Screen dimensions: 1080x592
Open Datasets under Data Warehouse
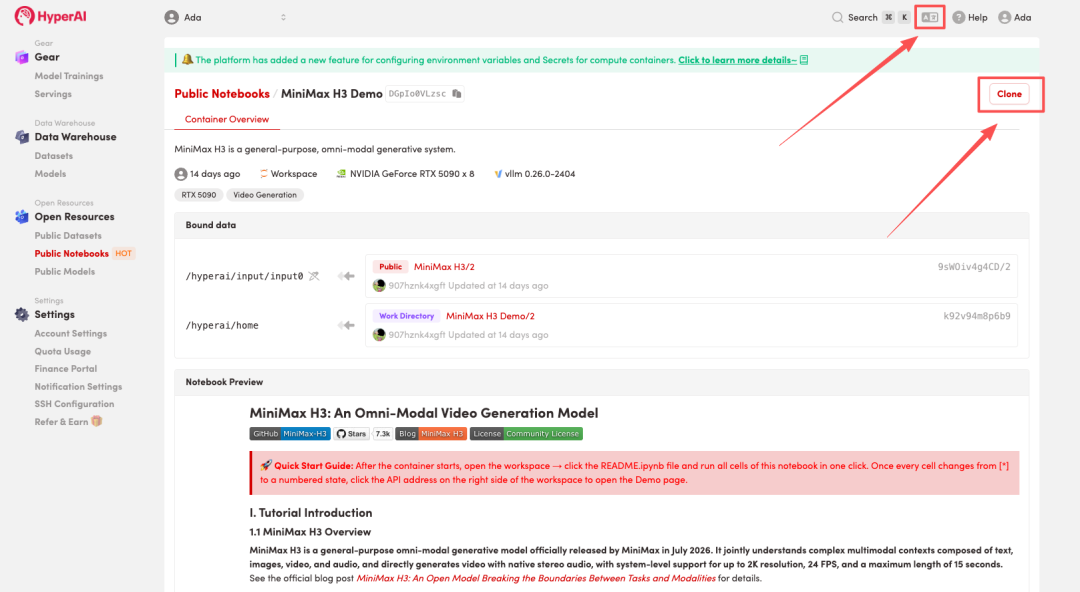pos(54,156)
